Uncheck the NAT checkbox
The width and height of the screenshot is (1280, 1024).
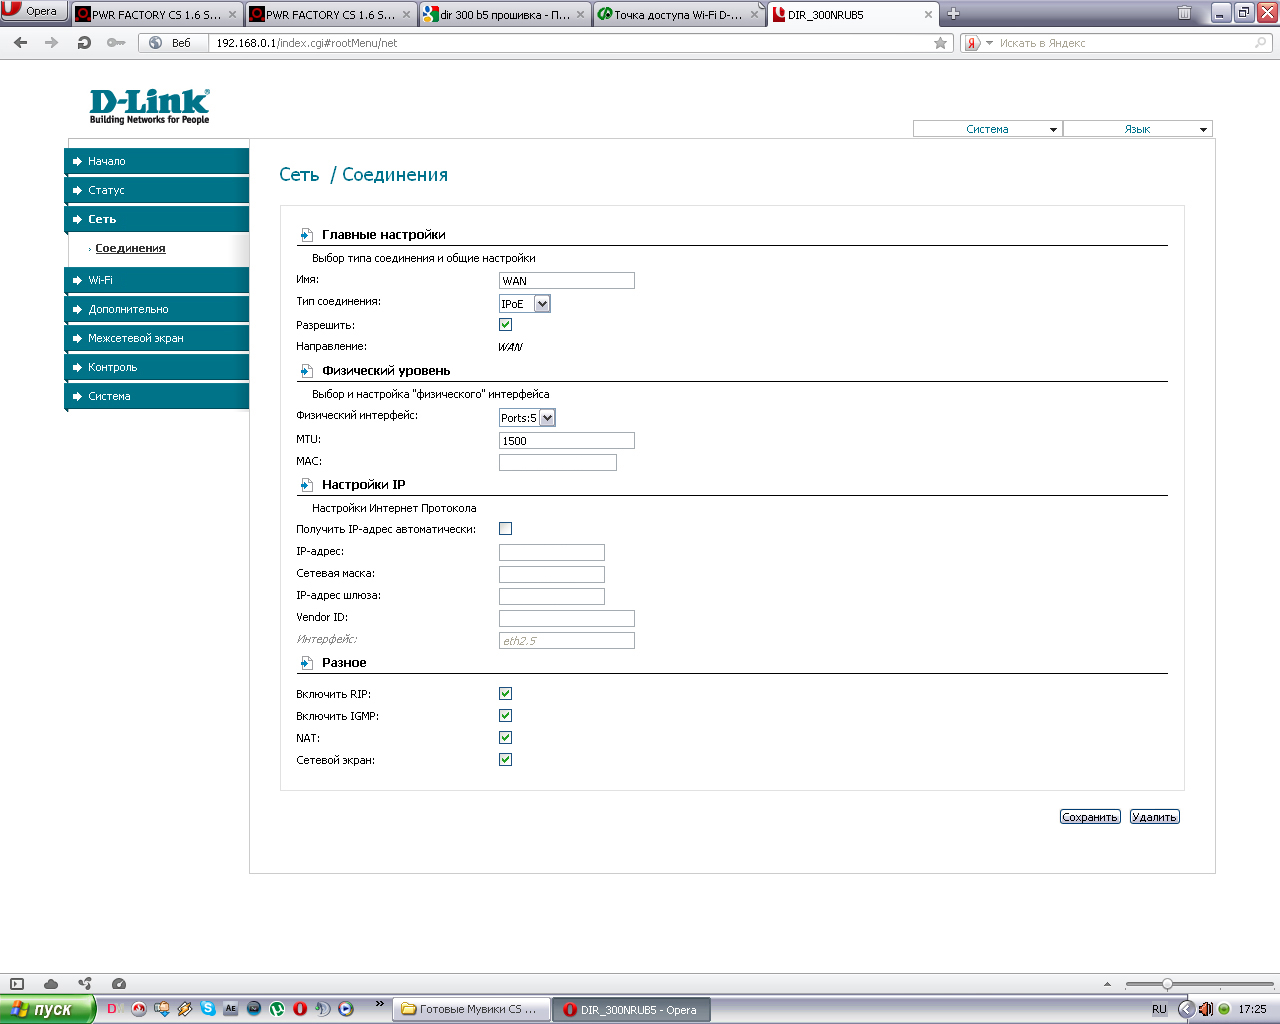tap(505, 738)
